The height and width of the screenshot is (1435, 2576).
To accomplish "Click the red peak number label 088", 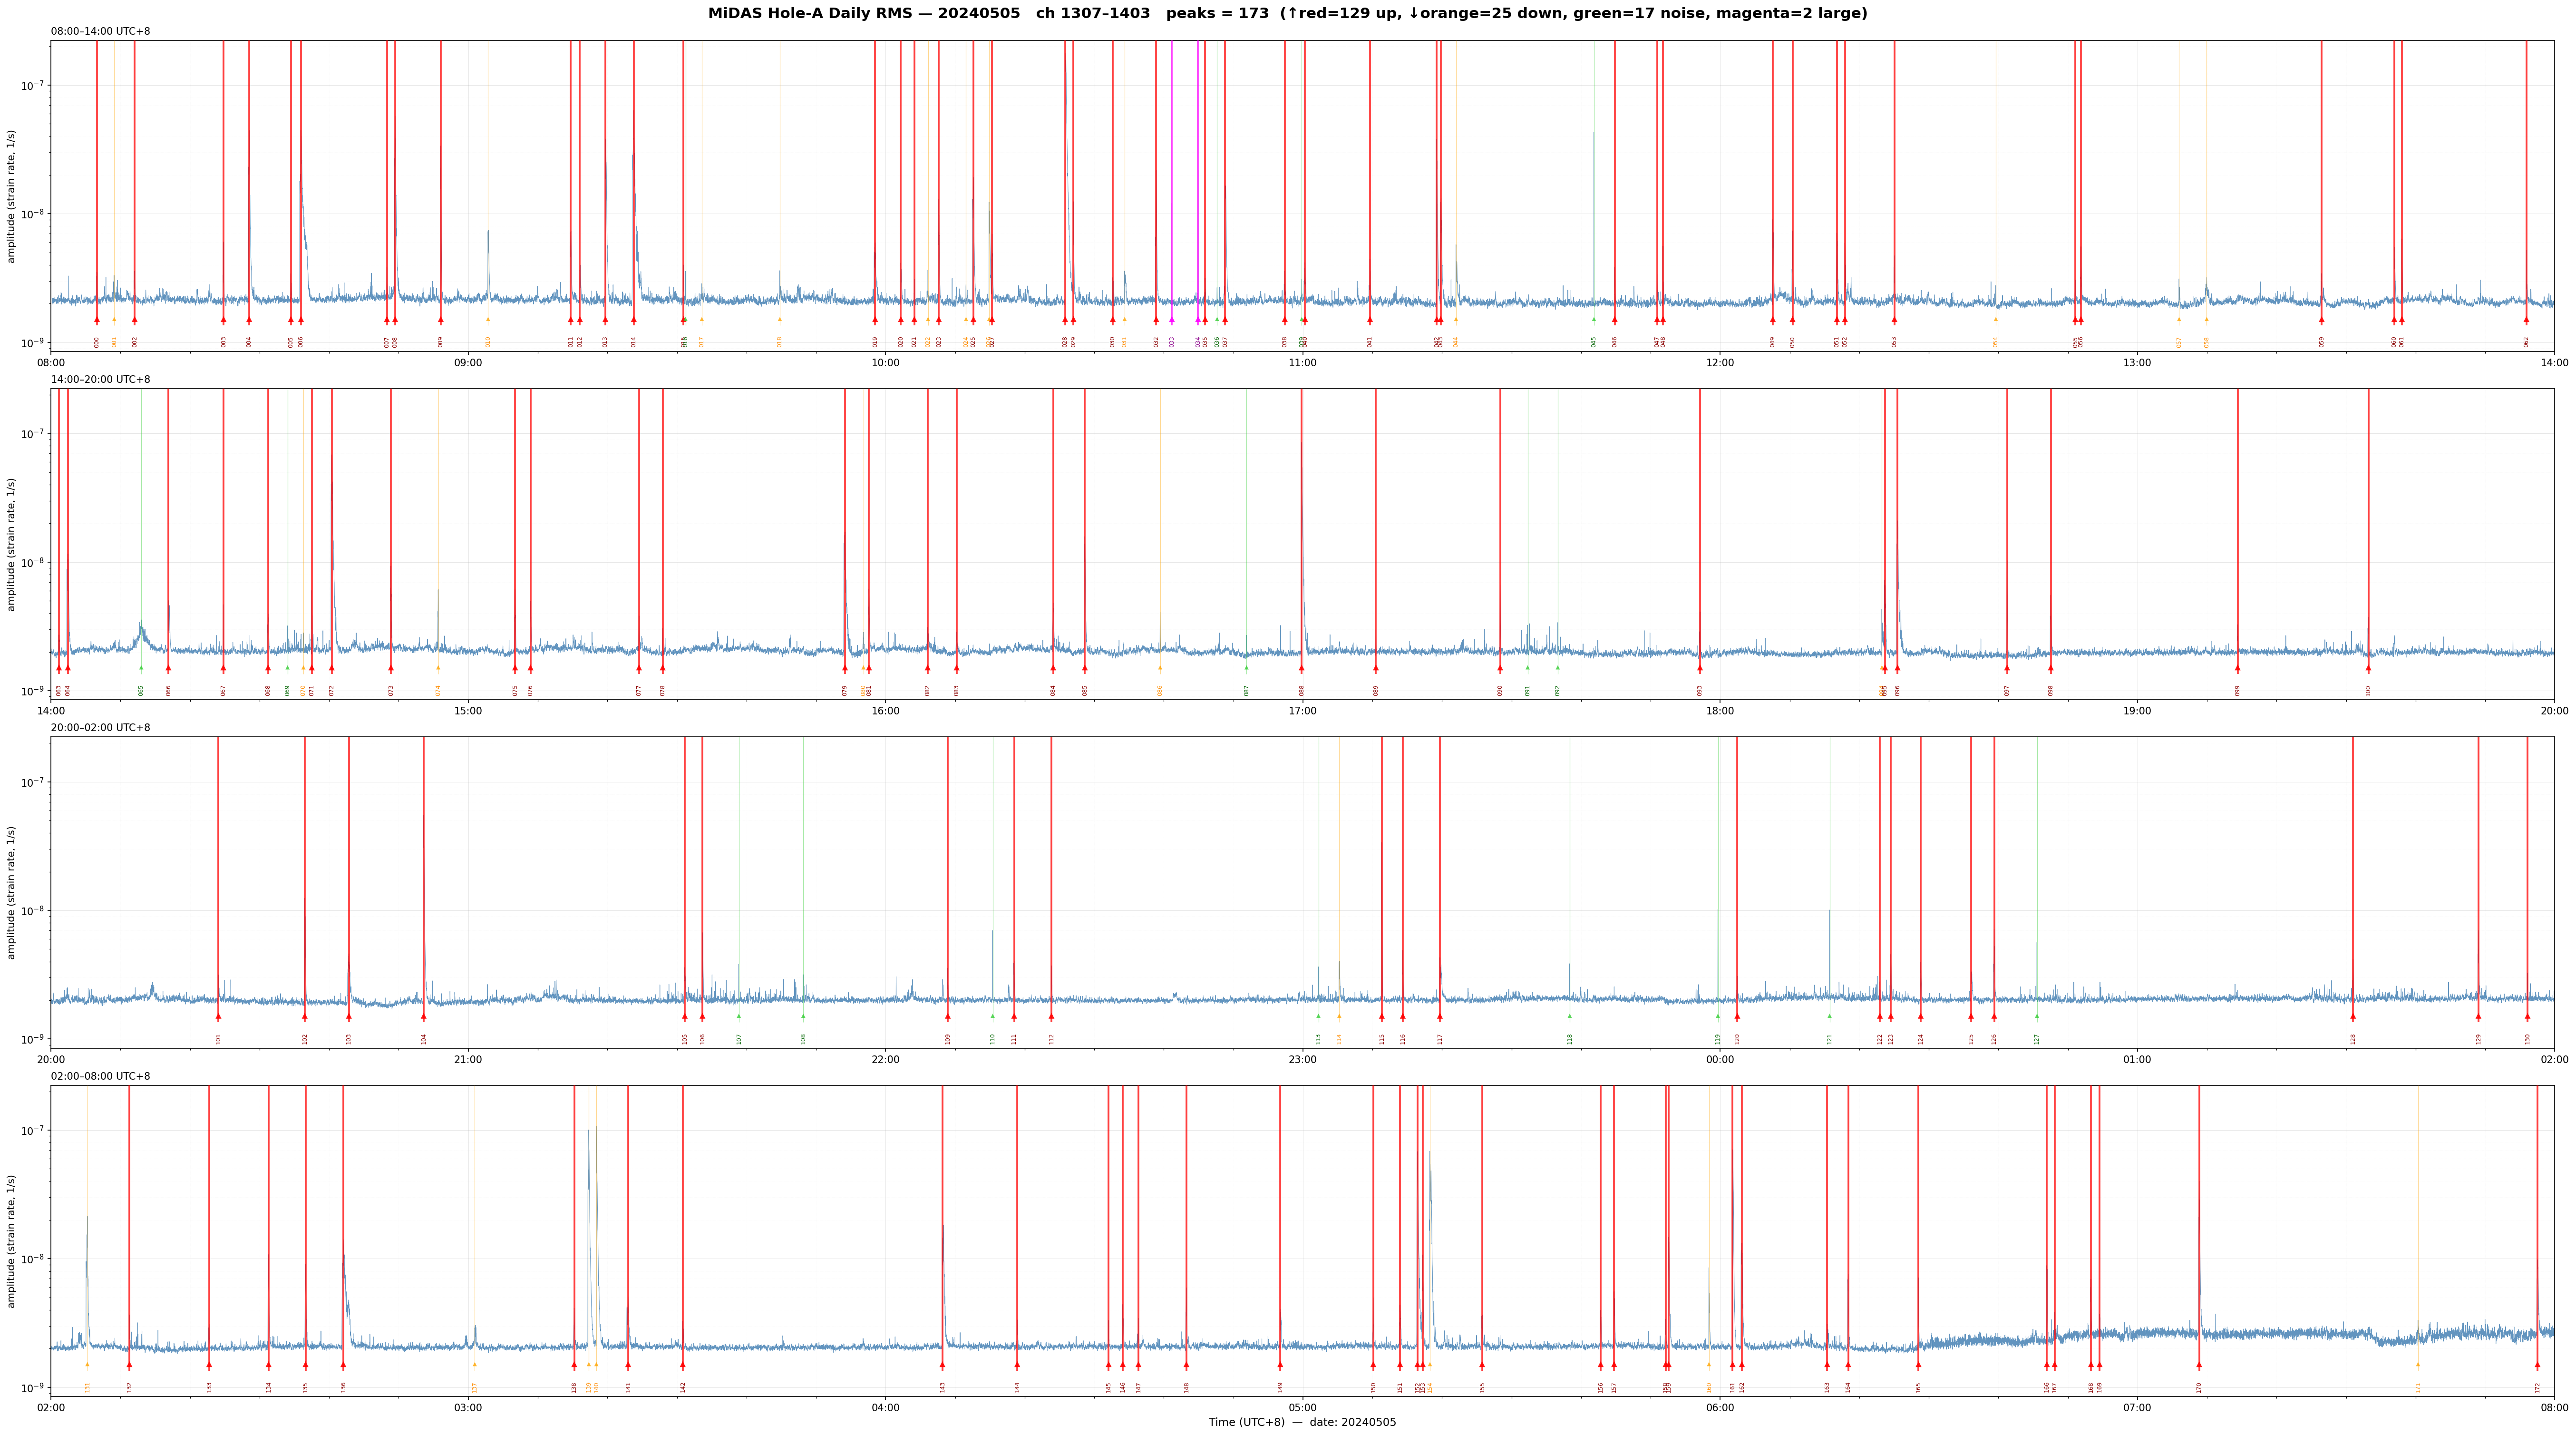I will [x=1302, y=690].
